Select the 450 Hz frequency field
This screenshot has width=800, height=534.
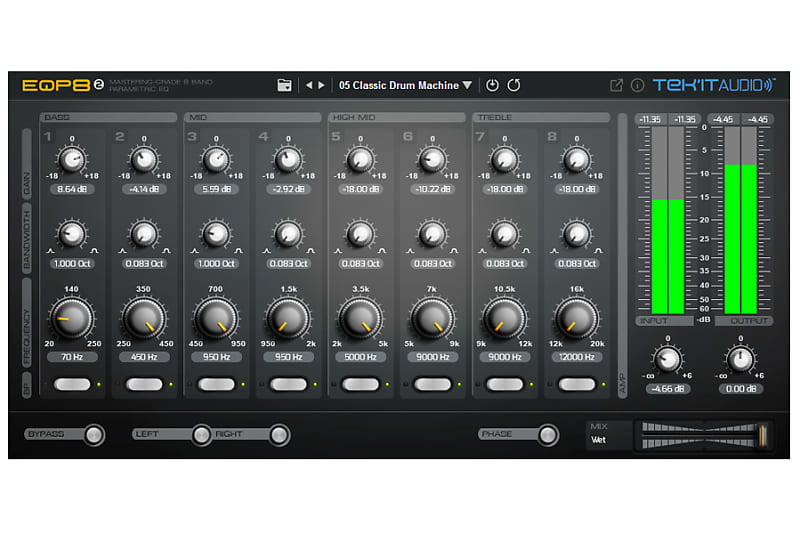click(144, 357)
